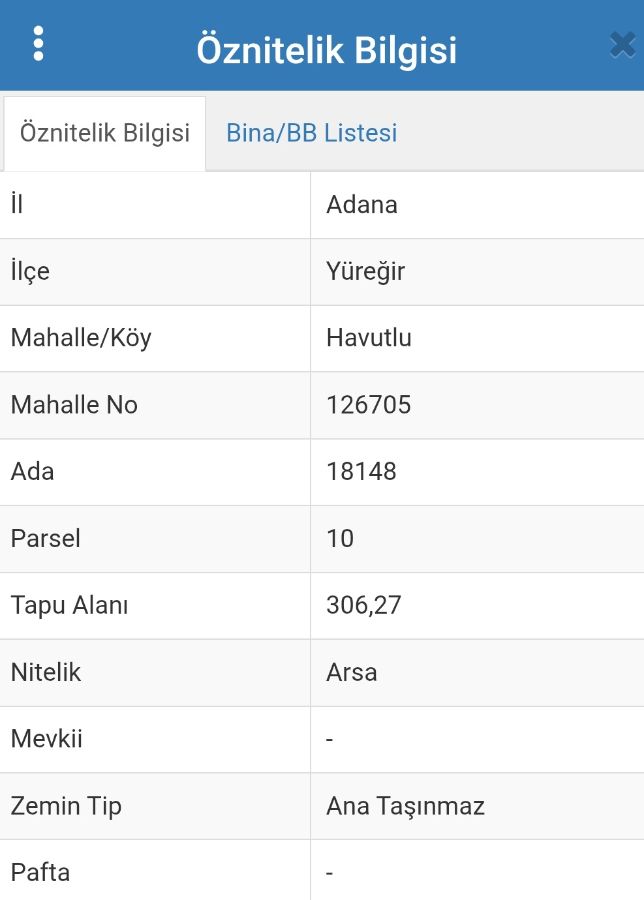
Task: Click the Pafta row label
Action: point(40,872)
